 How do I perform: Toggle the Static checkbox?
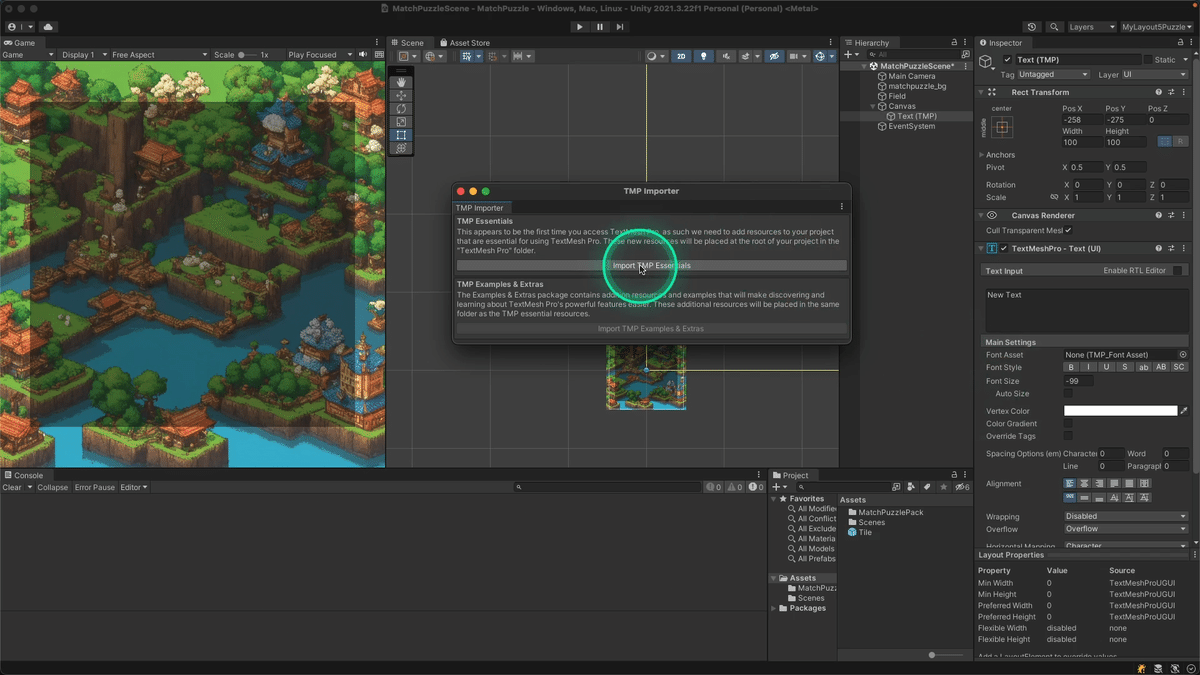tap(1148, 60)
